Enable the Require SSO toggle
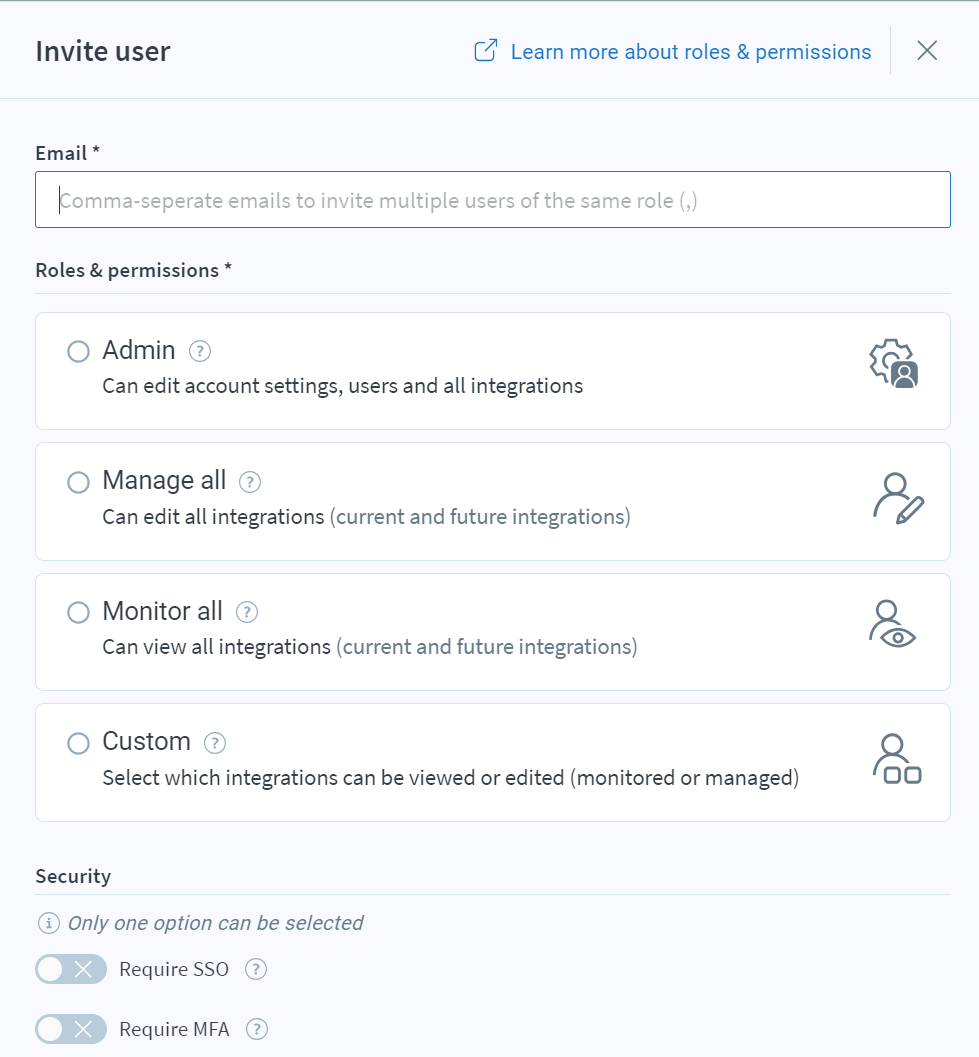The width and height of the screenshot is (979, 1057). [x=71, y=969]
